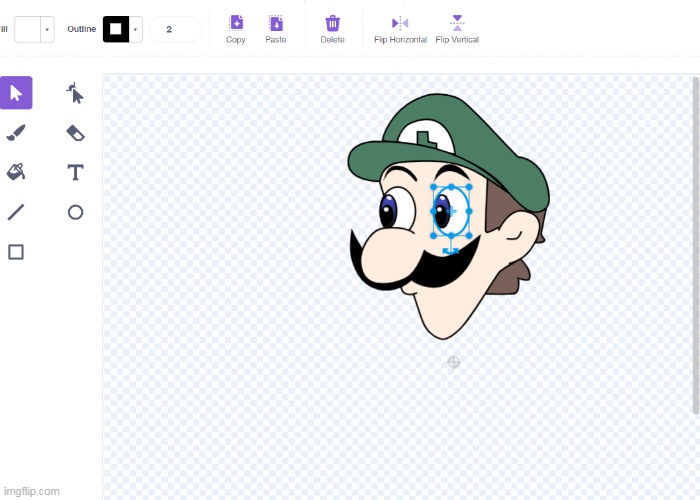
Task: Flip selection vertically
Action: (x=457, y=29)
